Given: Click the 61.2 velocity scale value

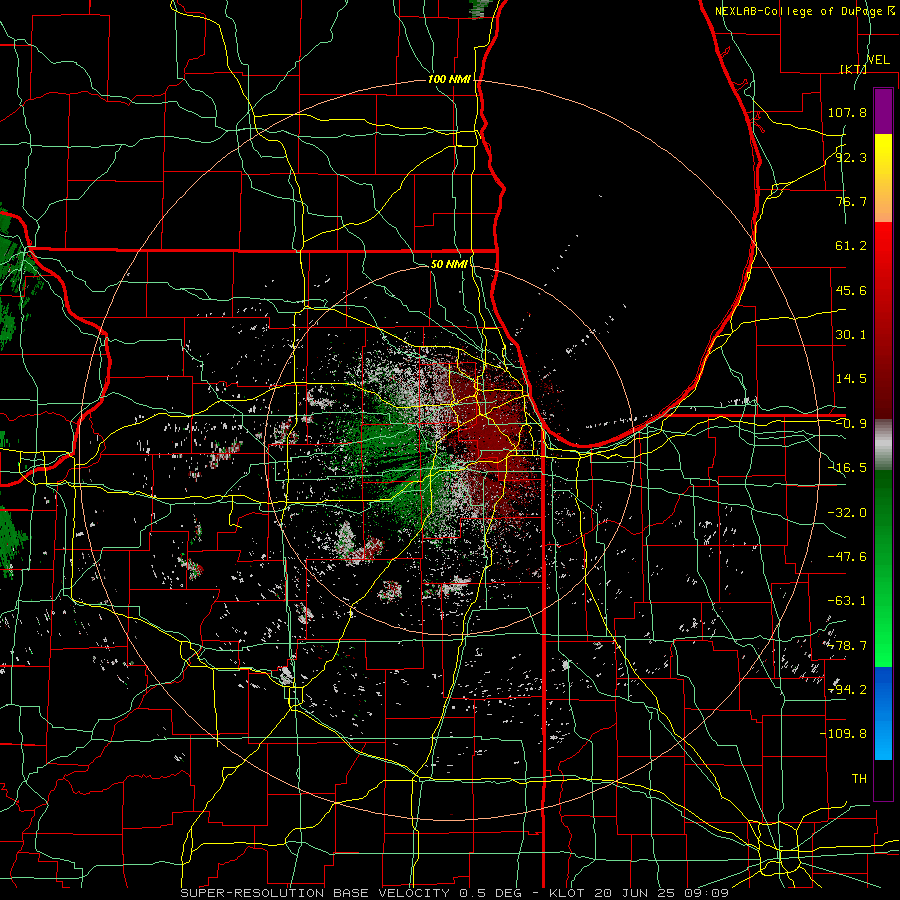Looking at the screenshot, I should click(851, 246).
